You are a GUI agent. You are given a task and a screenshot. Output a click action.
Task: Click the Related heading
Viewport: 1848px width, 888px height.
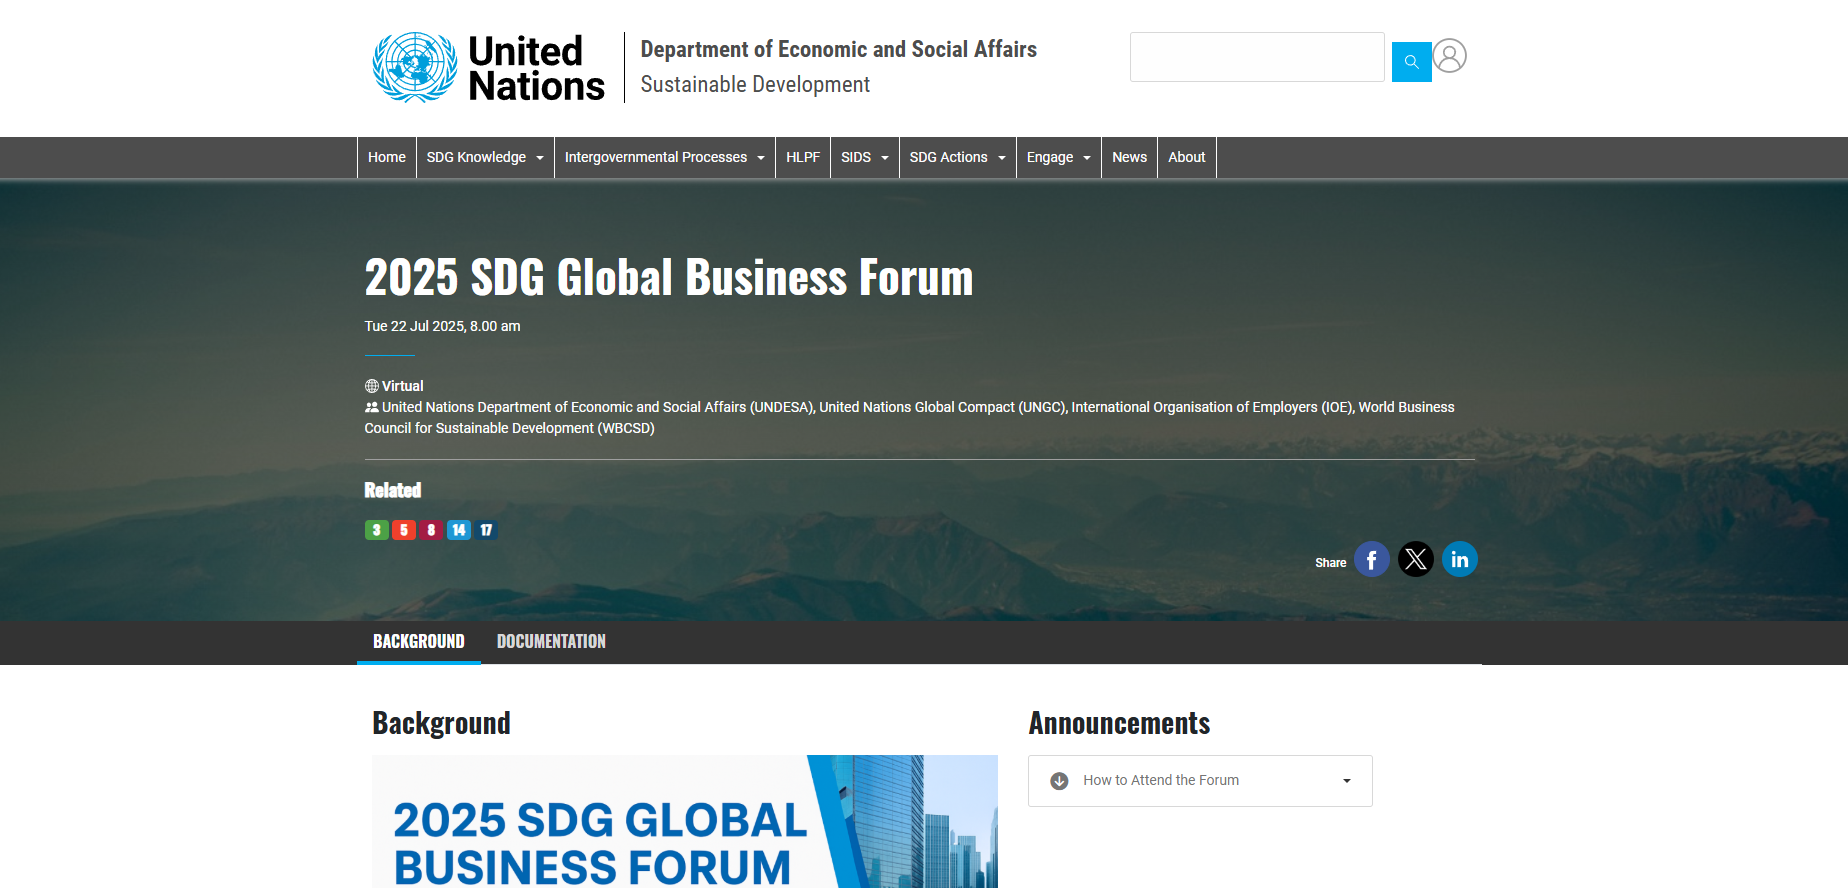click(x=393, y=490)
